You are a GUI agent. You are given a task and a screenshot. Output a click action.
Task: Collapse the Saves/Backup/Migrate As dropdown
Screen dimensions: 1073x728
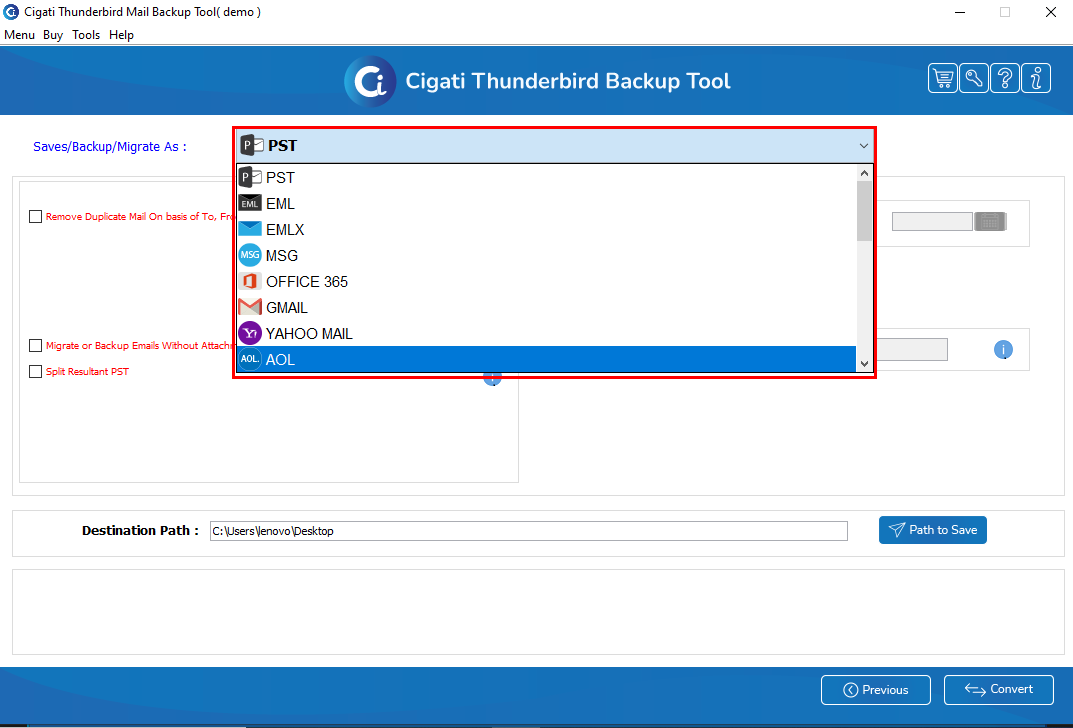coord(864,146)
